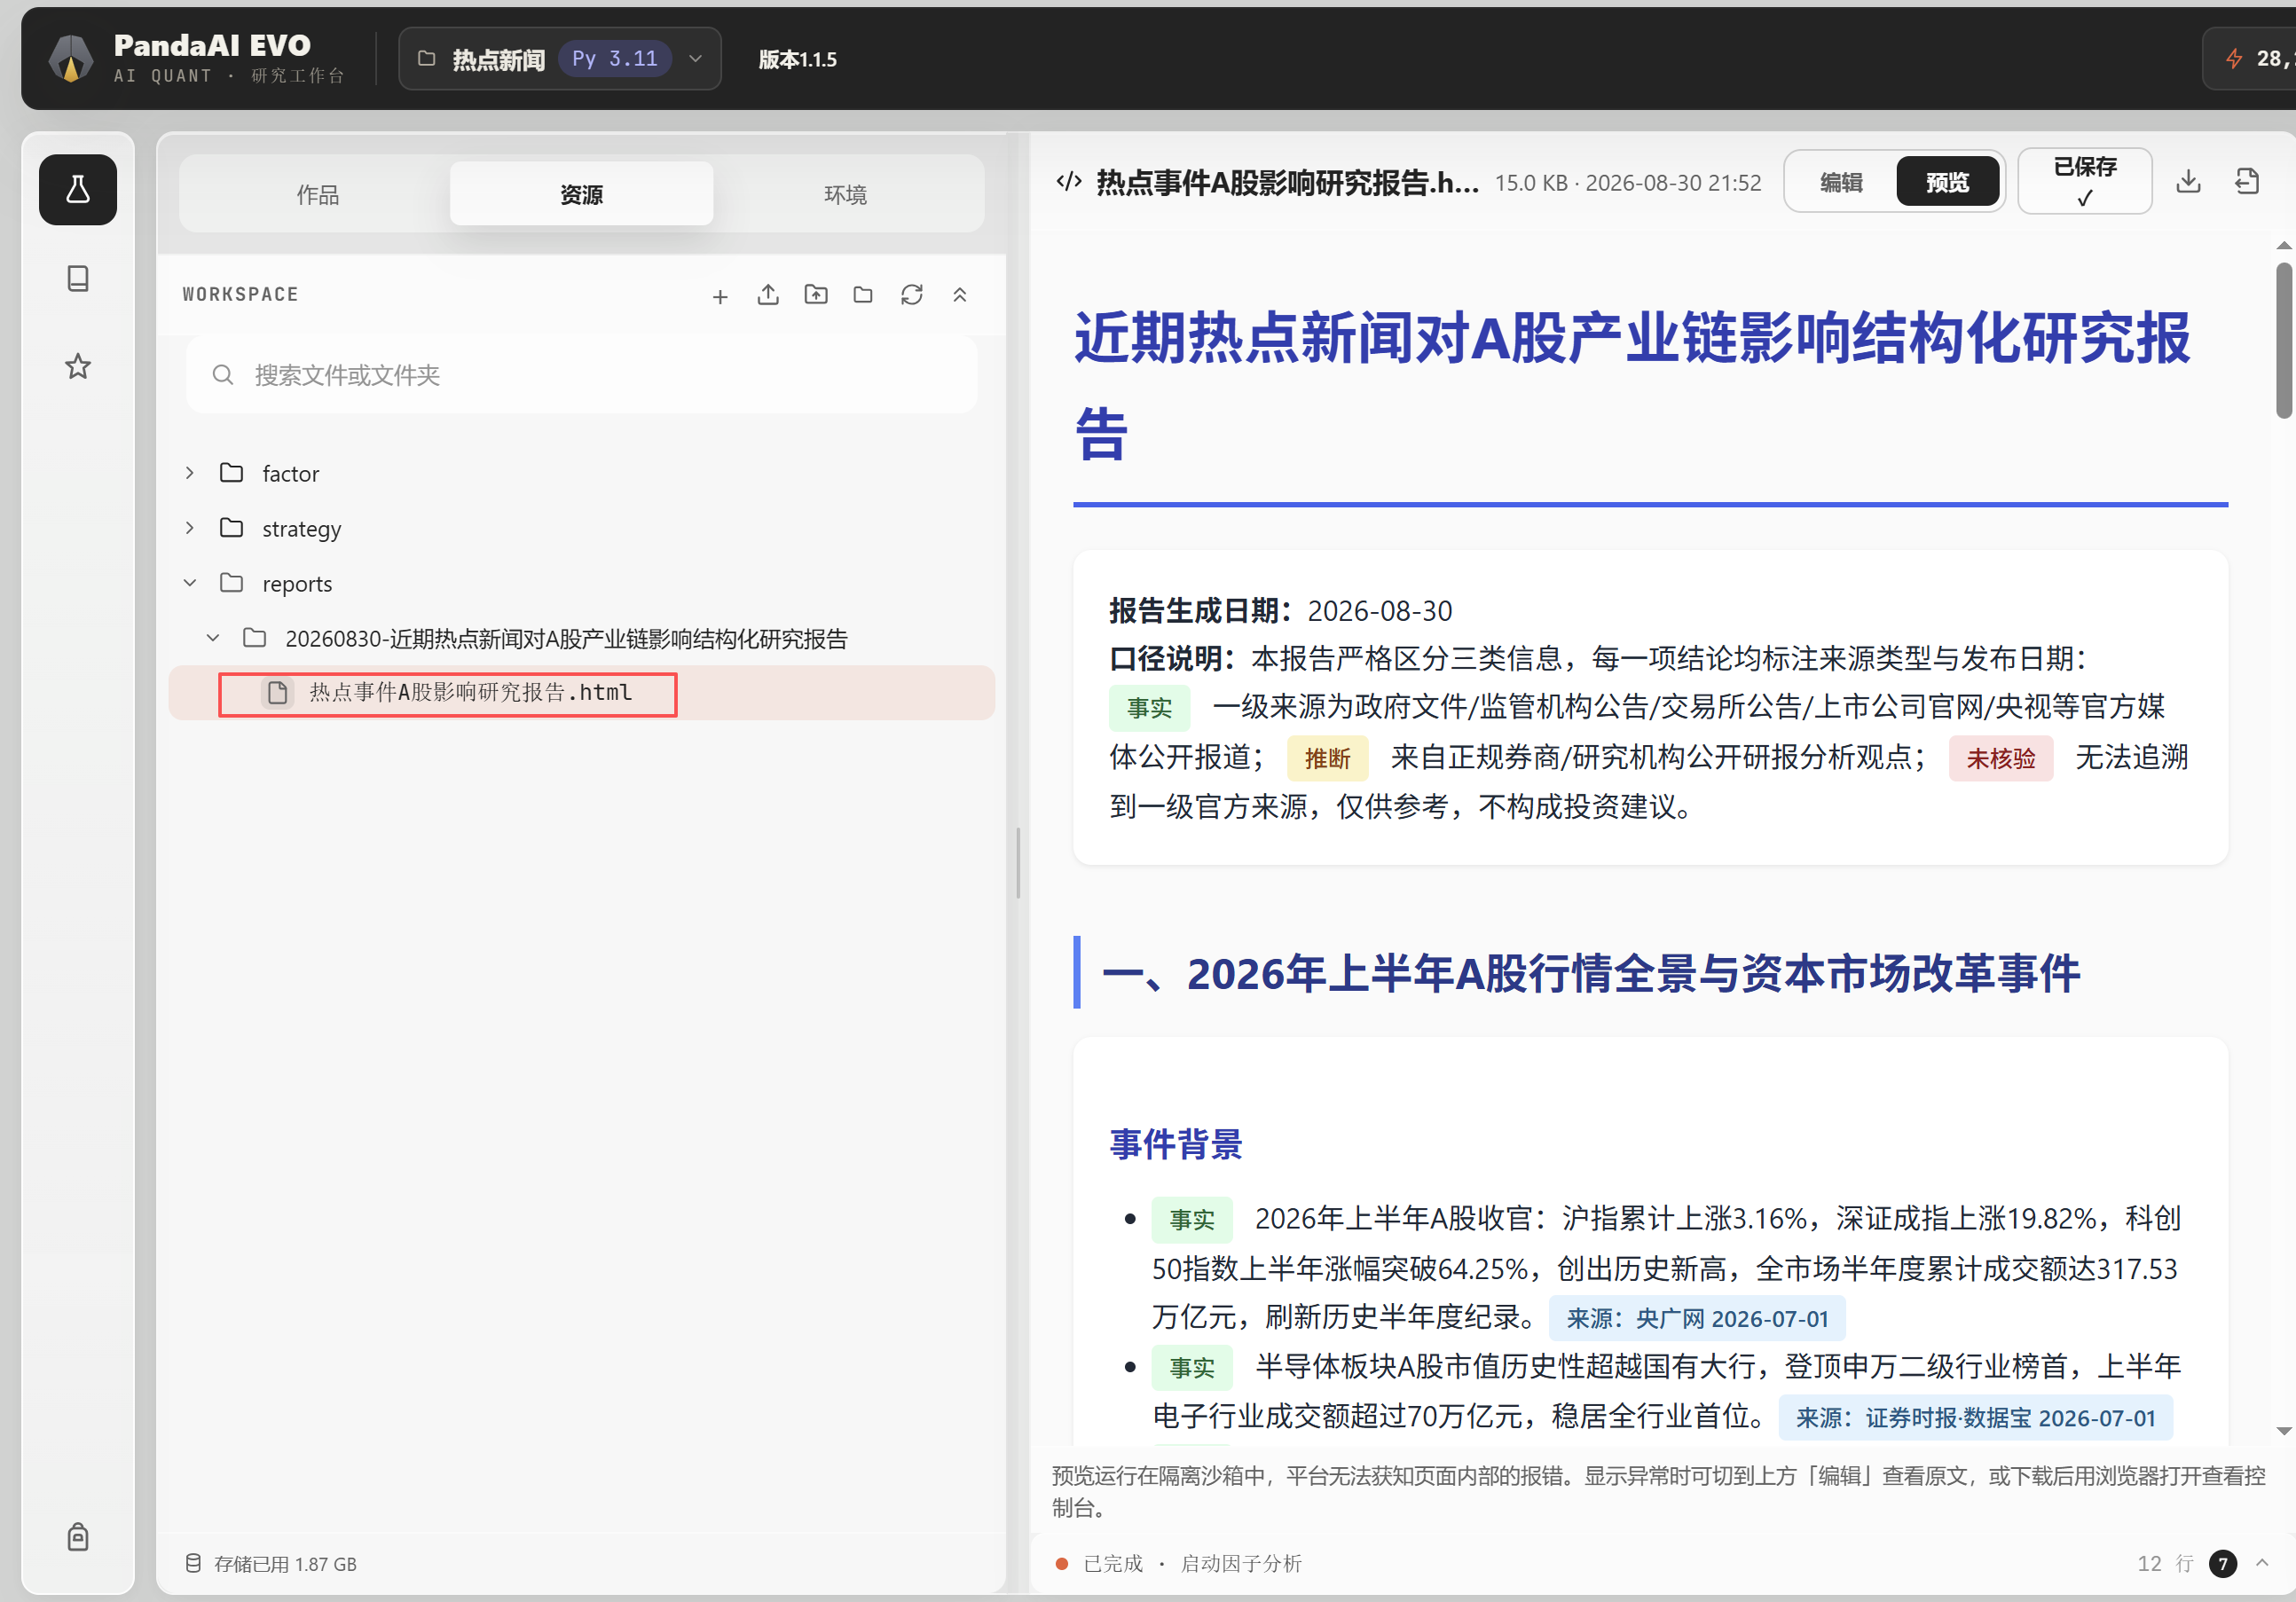Select the reports folder row
This screenshot has width=2296, height=1602.
pos(581,583)
